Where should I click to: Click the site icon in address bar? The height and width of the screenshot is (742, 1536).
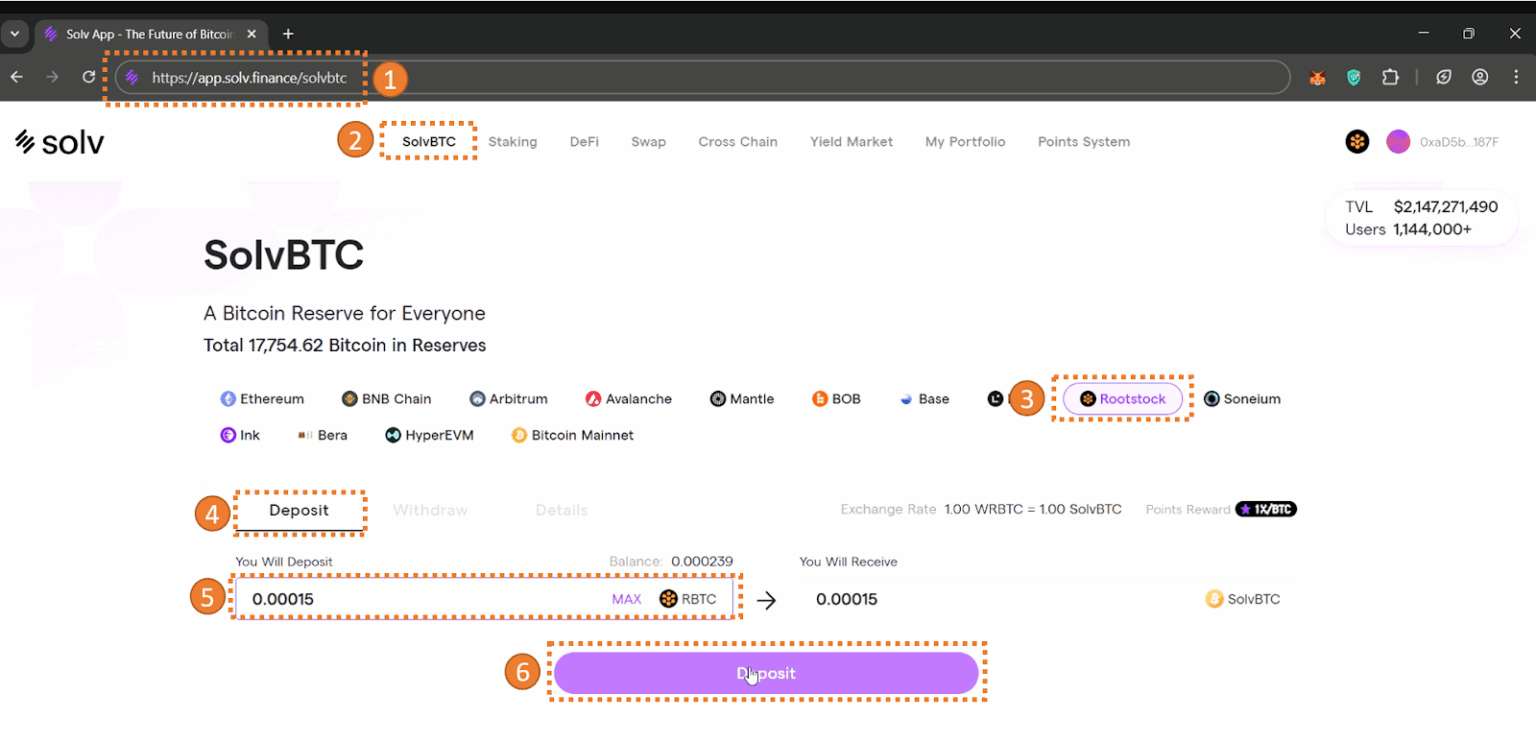click(x=132, y=77)
